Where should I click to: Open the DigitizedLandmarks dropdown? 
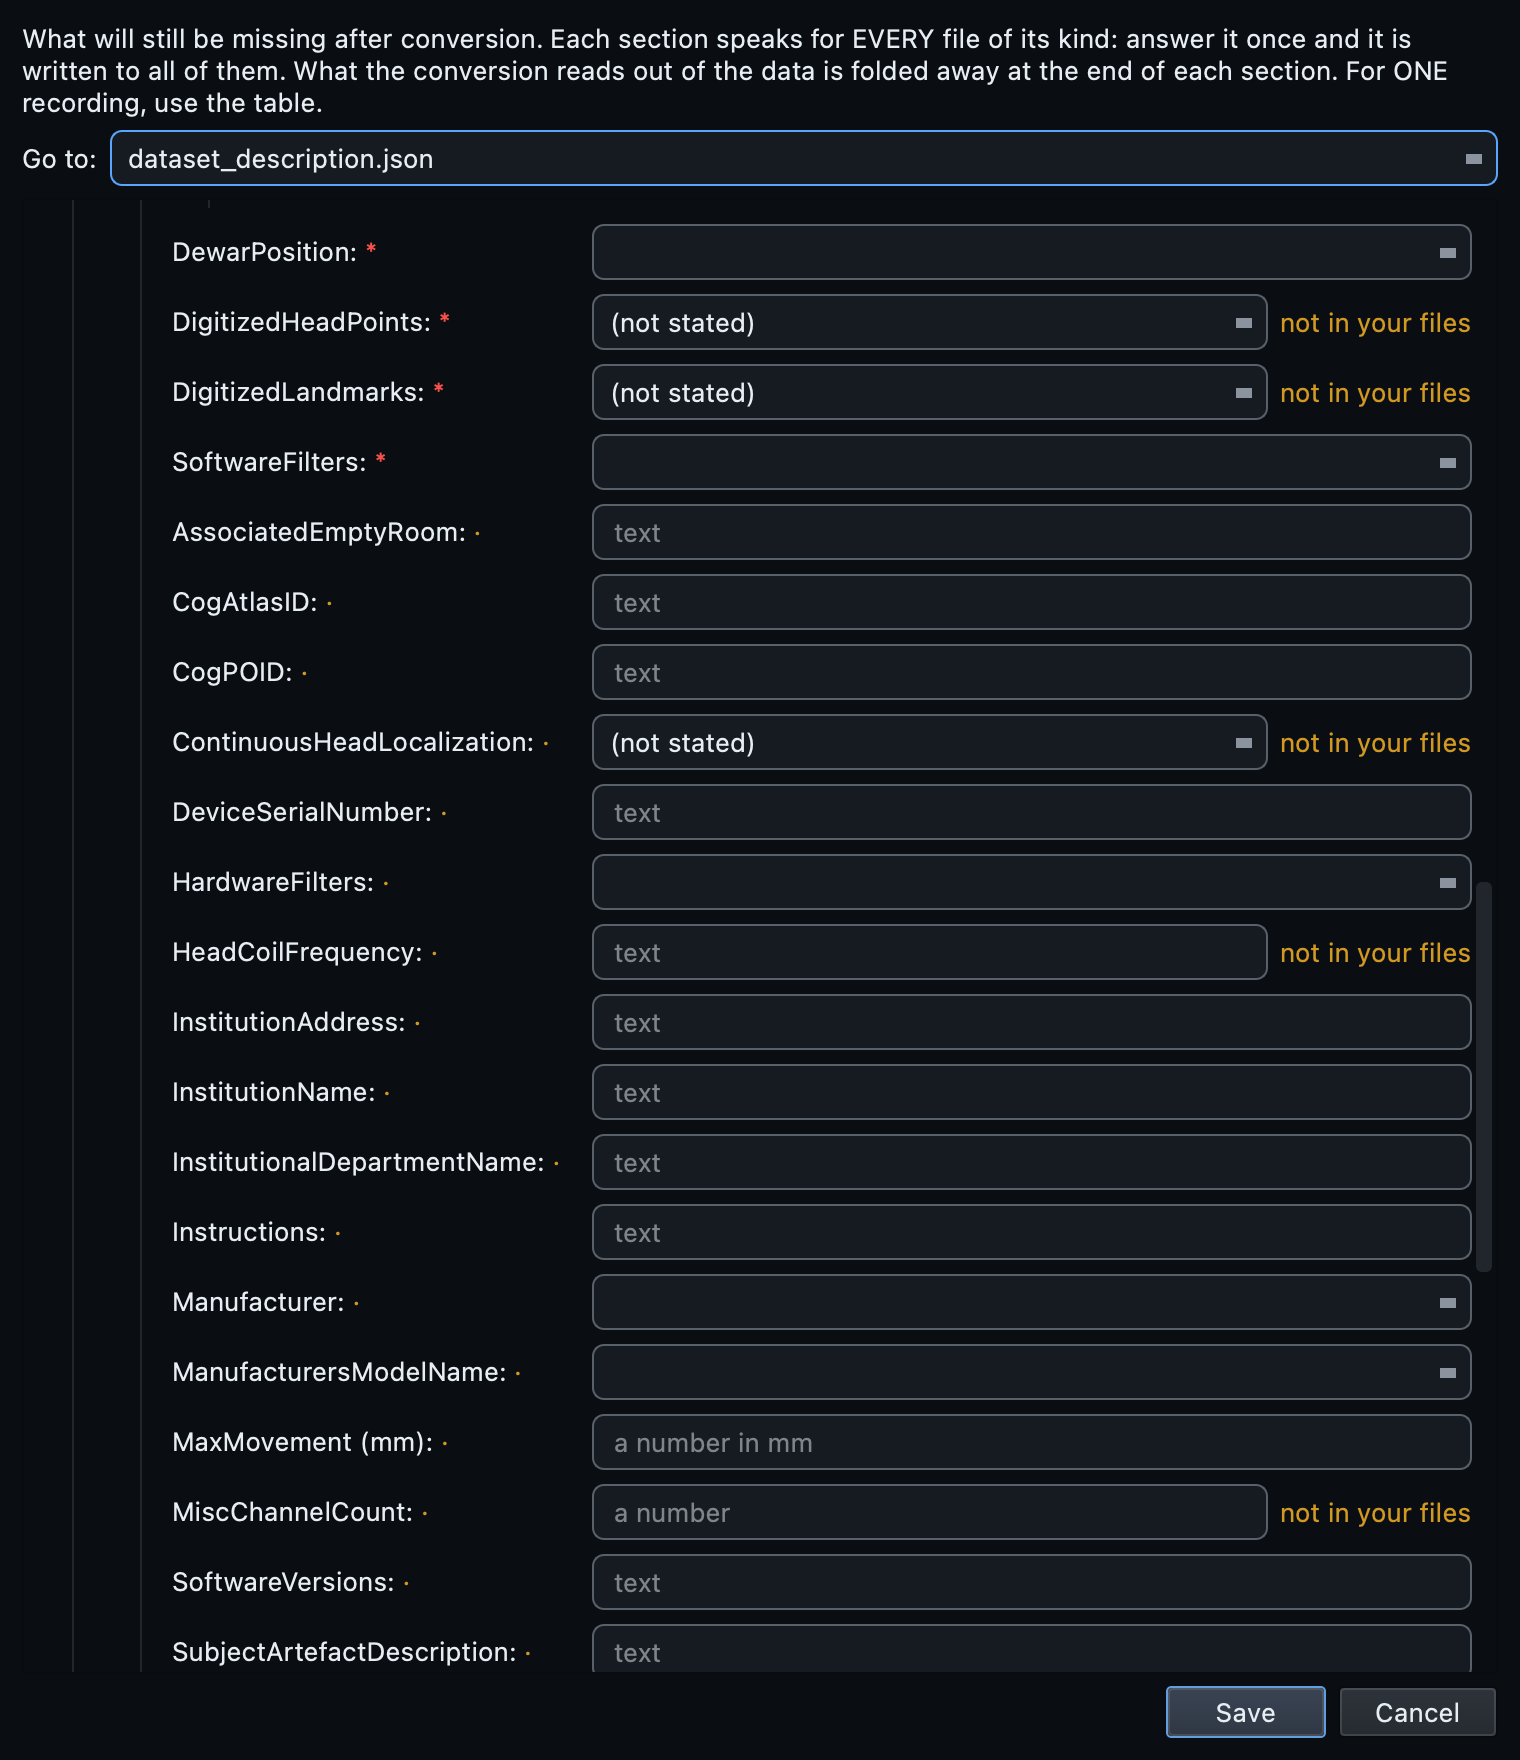[x=929, y=392]
